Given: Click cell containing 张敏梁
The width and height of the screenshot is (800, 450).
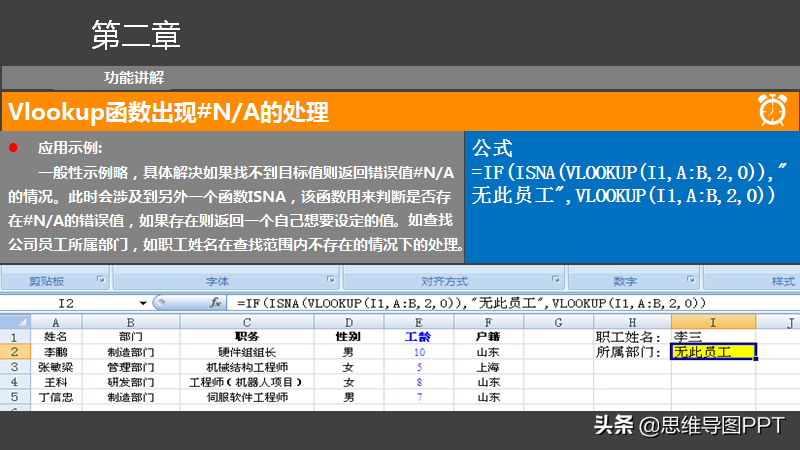Looking at the screenshot, I should [56, 367].
